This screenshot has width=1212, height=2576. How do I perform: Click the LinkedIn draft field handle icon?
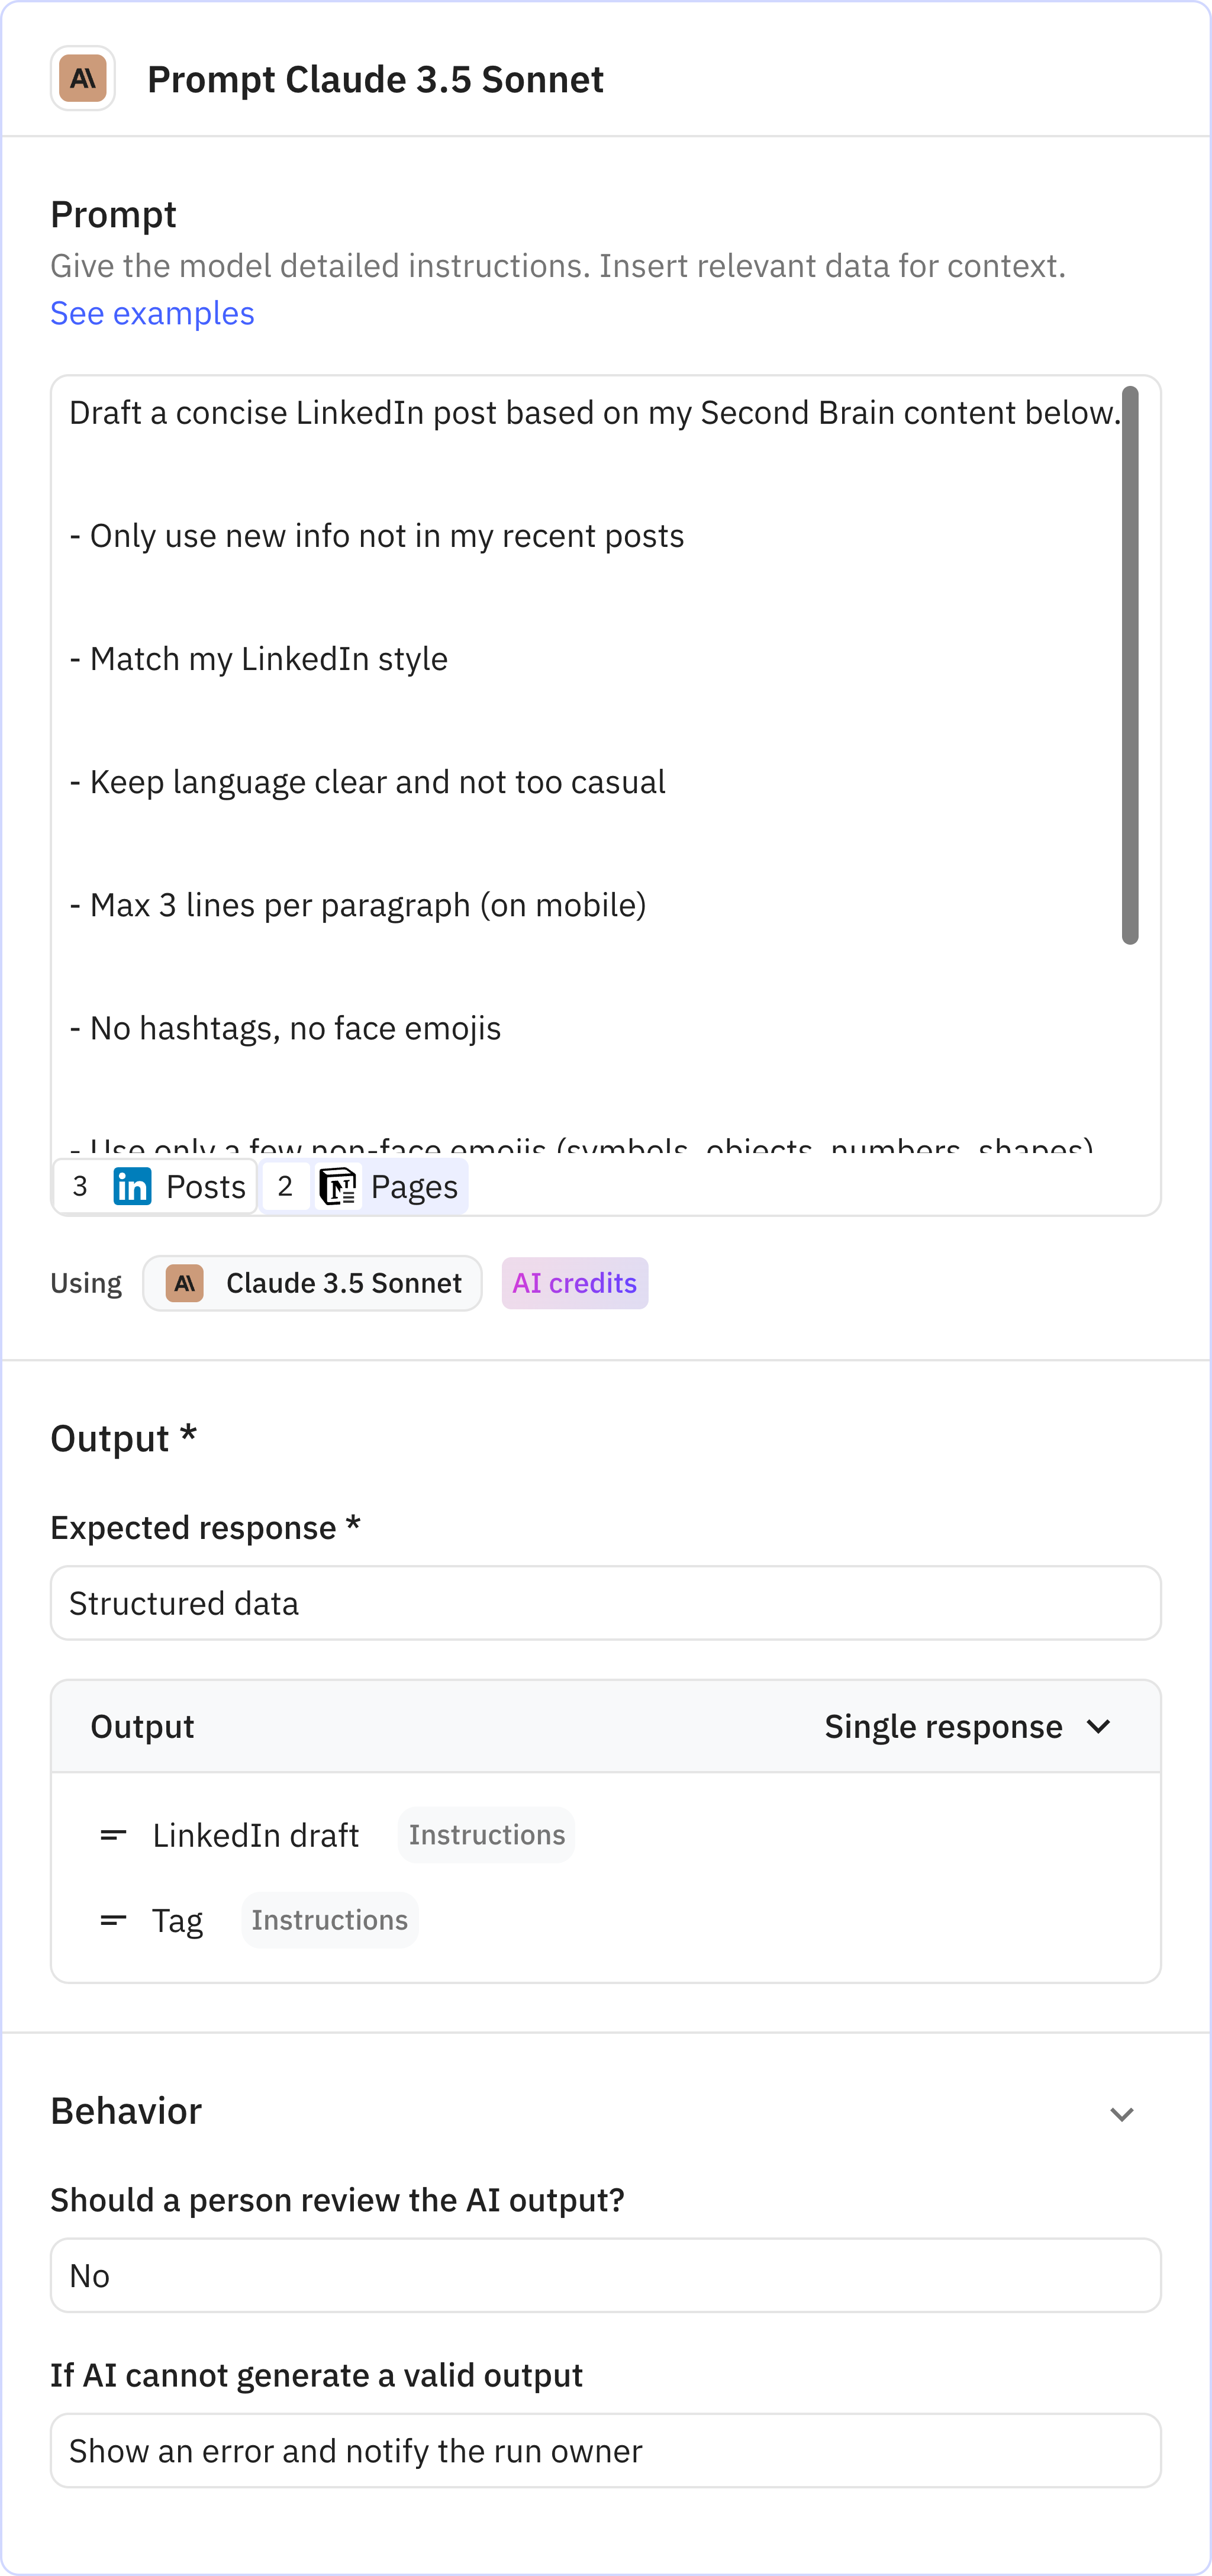pos(113,1835)
